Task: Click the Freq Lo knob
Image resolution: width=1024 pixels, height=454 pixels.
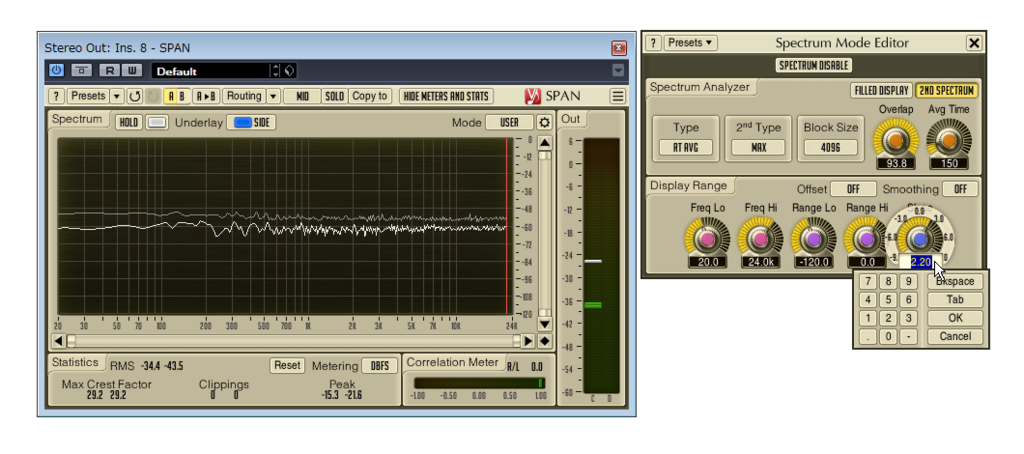Action: pyautogui.click(x=707, y=239)
